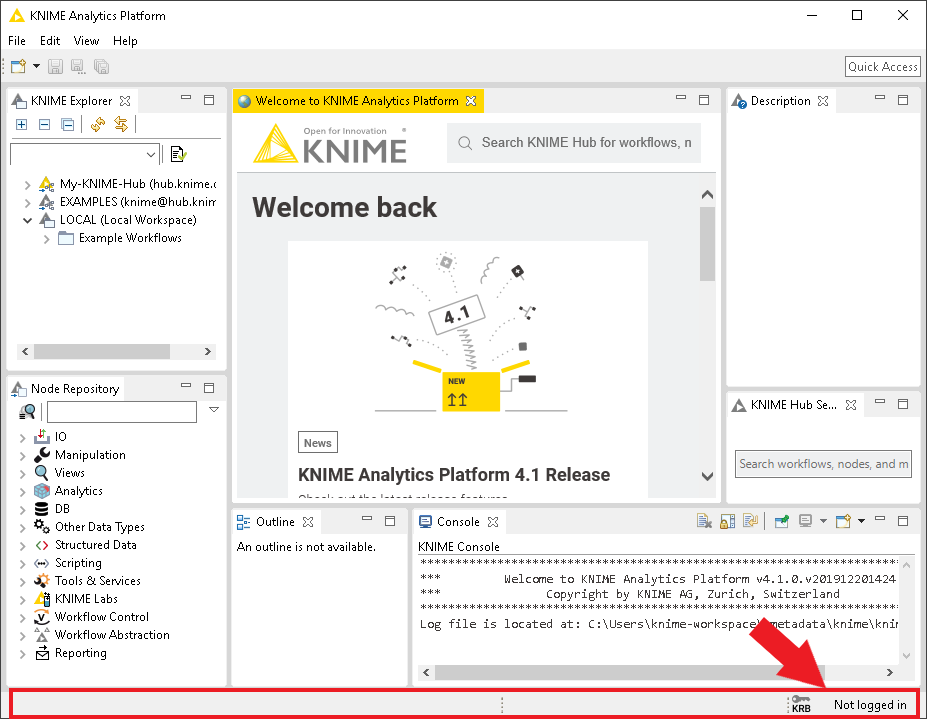927x719 pixels.
Task: Close the KNIME Explorer tab
Action: (125, 101)
